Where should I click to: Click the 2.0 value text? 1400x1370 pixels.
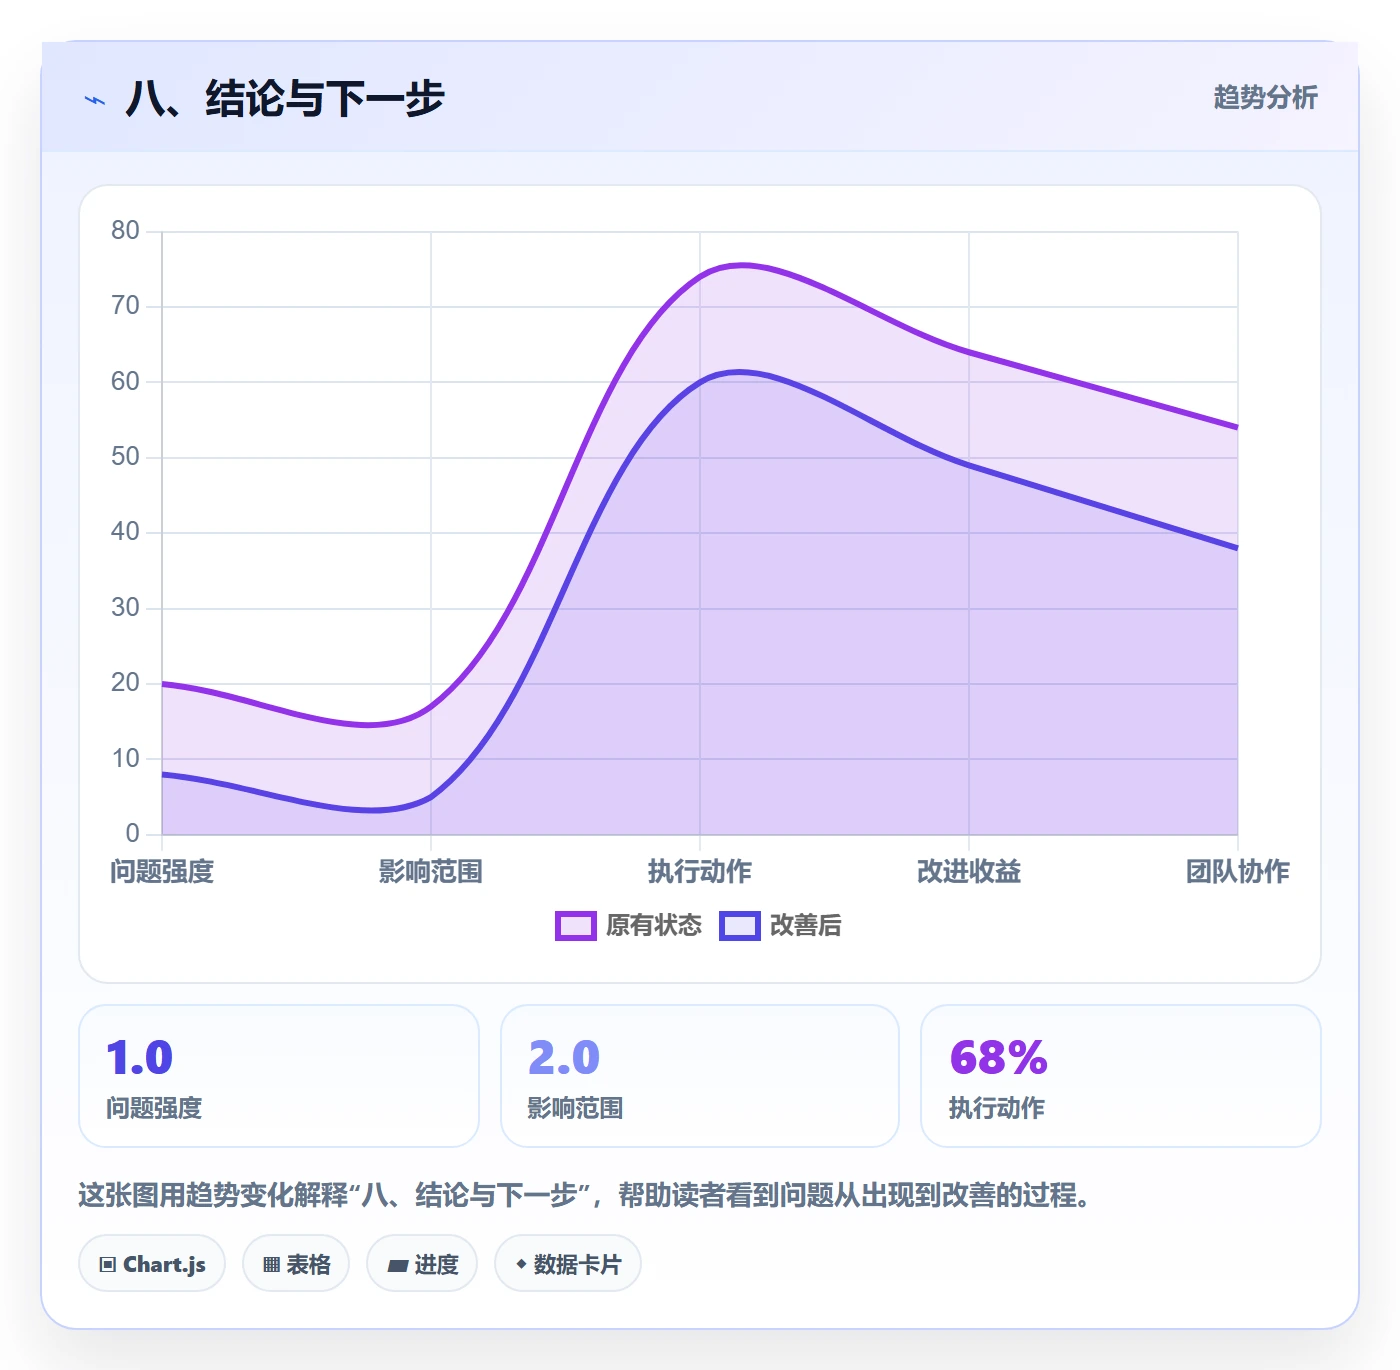564,1057
